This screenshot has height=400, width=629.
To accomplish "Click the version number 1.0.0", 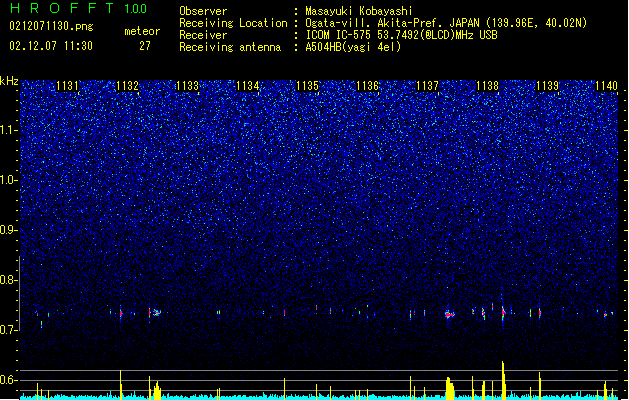I will 136,8.
